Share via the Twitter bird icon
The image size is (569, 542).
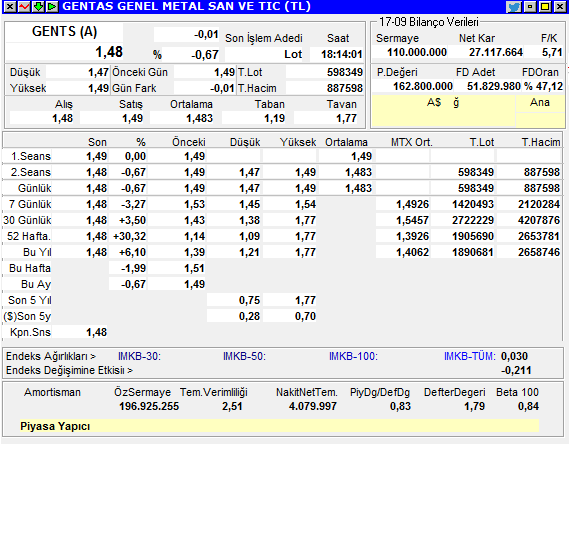[x=514, y=7]
